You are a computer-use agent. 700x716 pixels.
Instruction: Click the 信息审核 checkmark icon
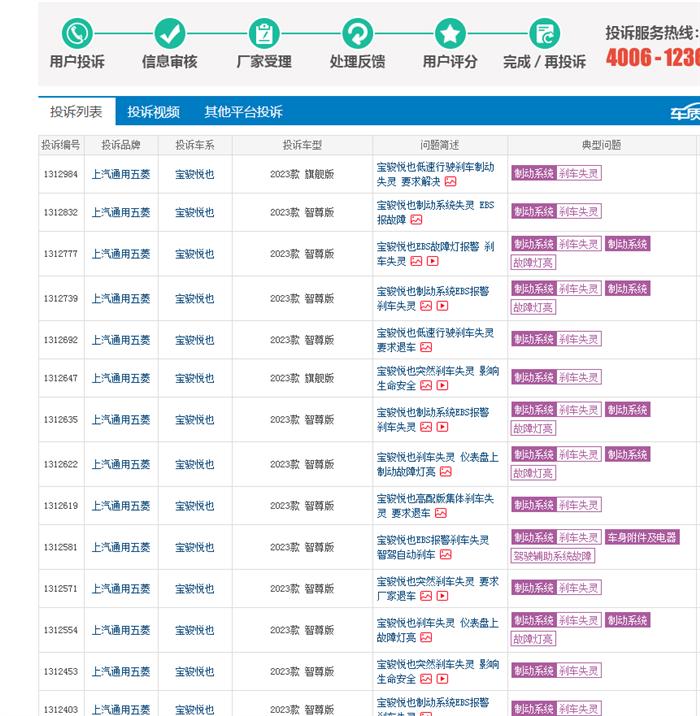point(170,33)
